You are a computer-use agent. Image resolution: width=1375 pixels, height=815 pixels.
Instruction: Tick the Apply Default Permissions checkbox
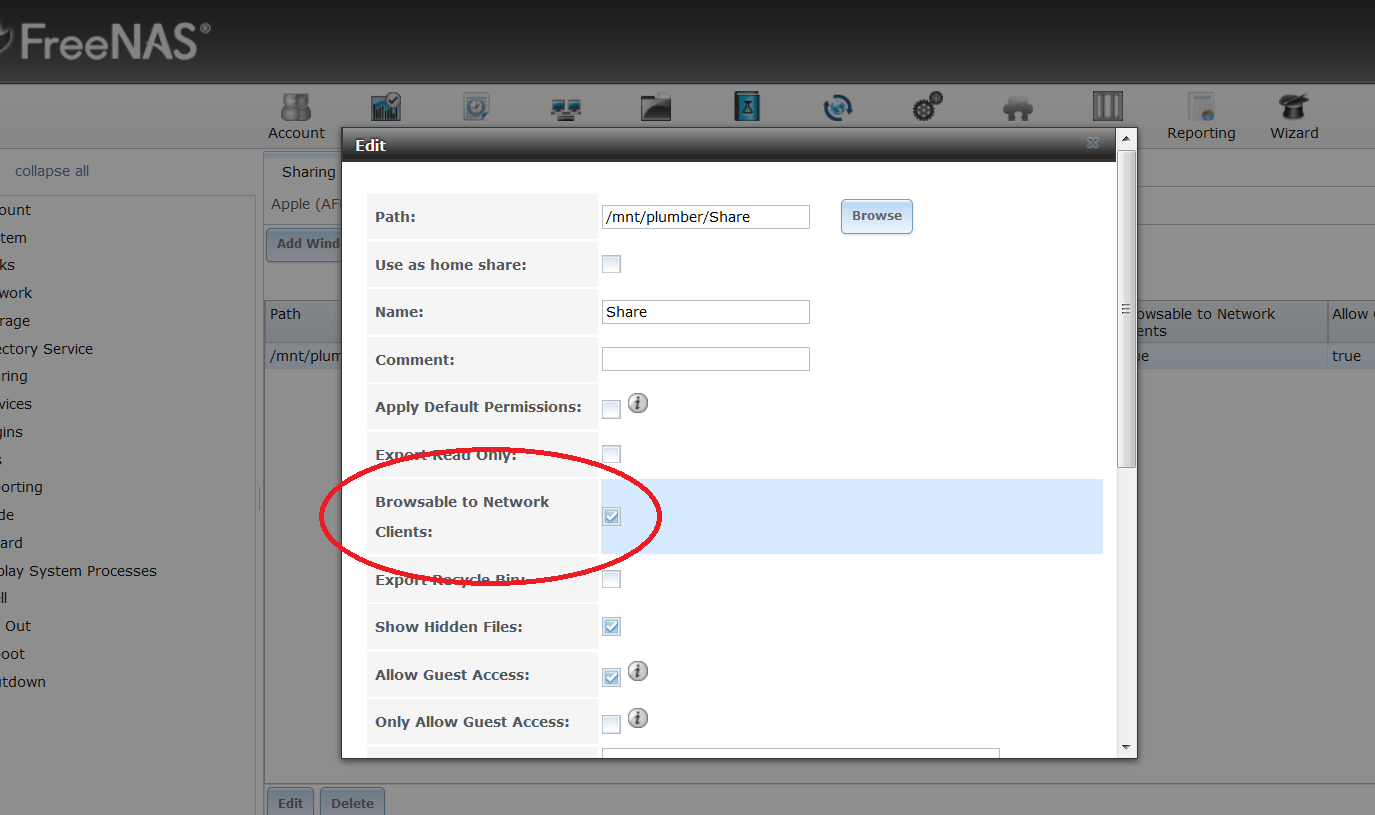click(x=611, y=409)
